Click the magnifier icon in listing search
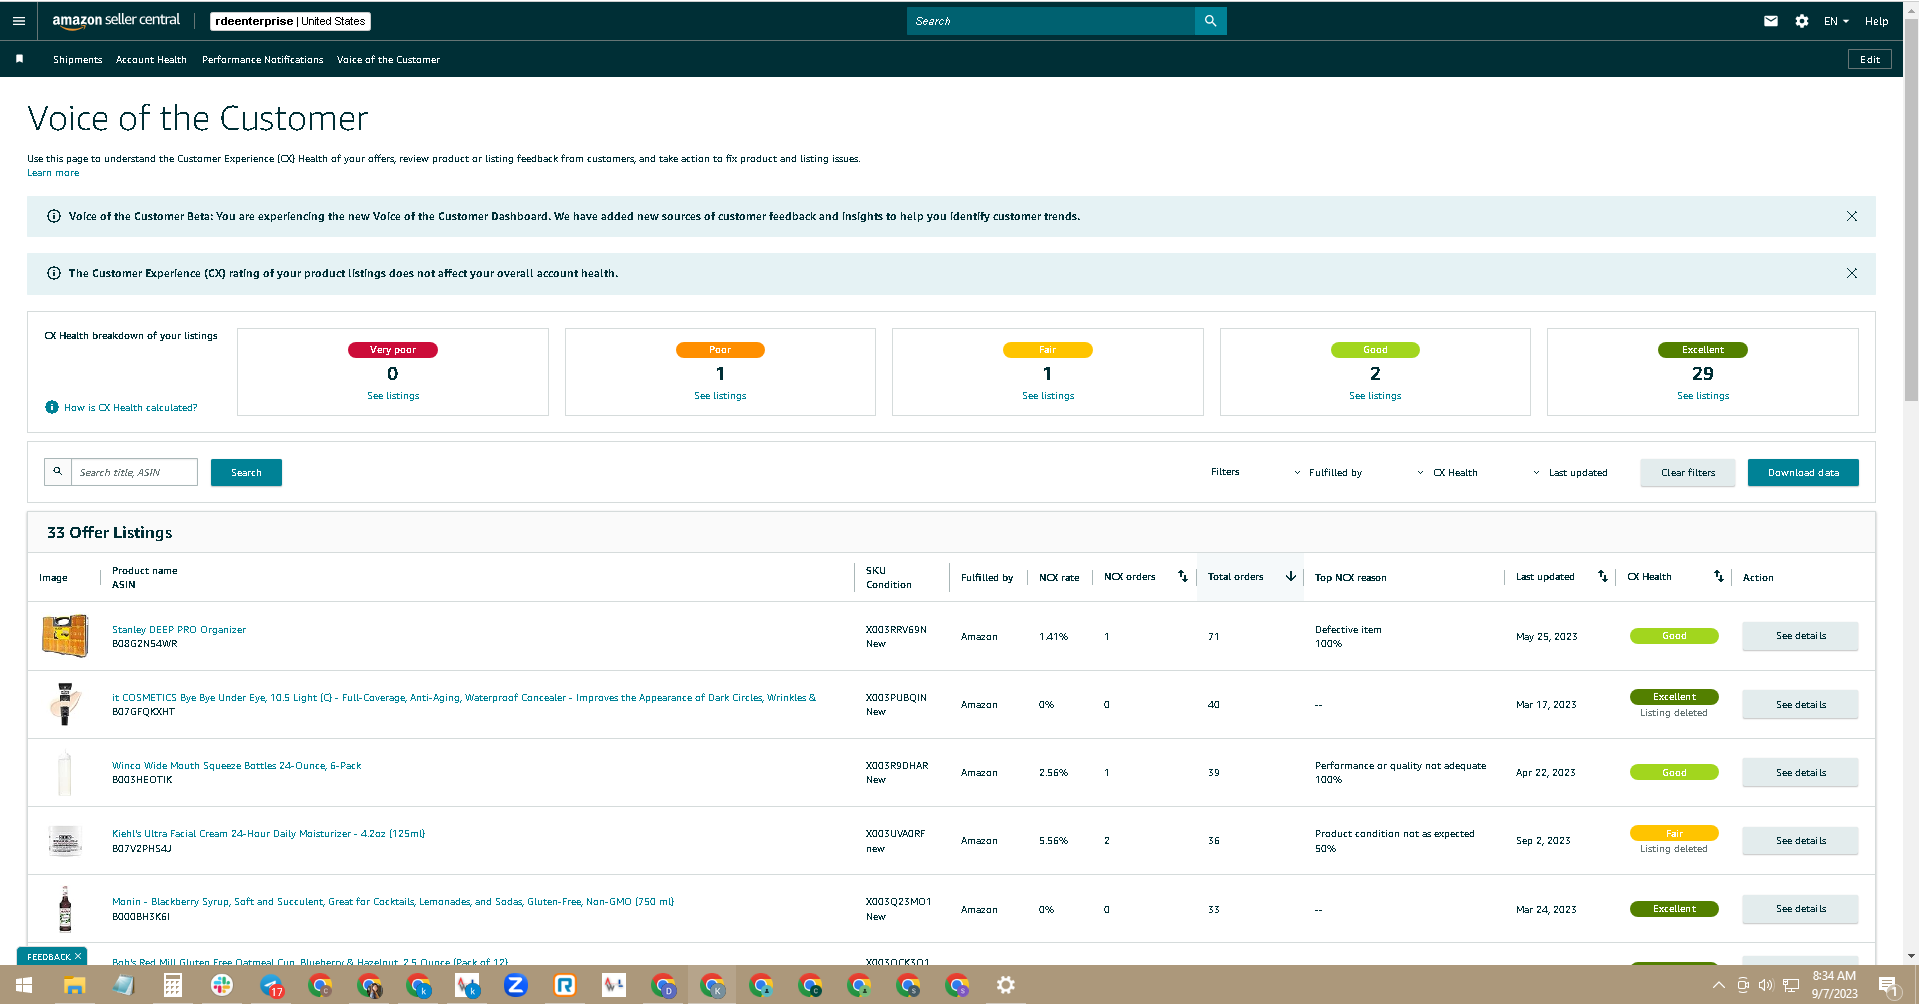1919x1004 pixels. click(x=58, y=472)
